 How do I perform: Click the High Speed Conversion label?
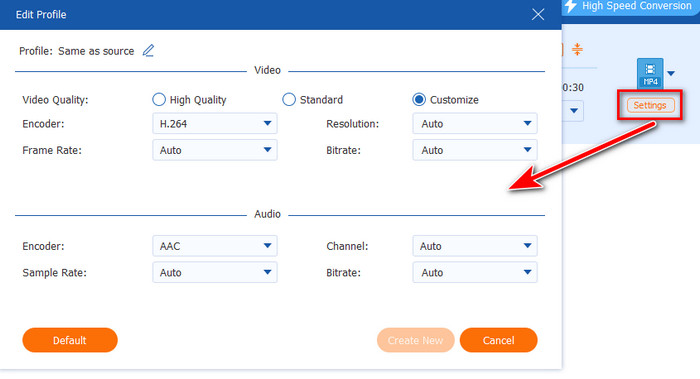tap(637, 6)
